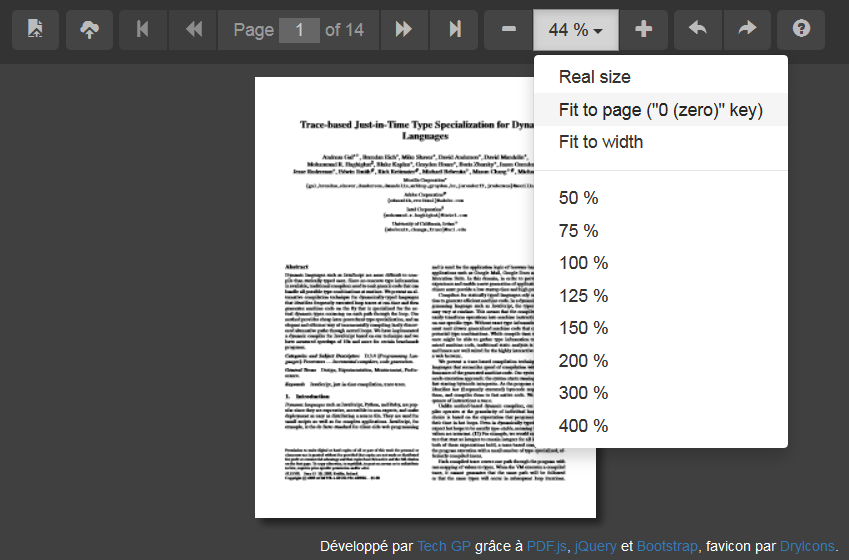Go to the first page
Screen dimensions: 849x560
click(143, 29)
